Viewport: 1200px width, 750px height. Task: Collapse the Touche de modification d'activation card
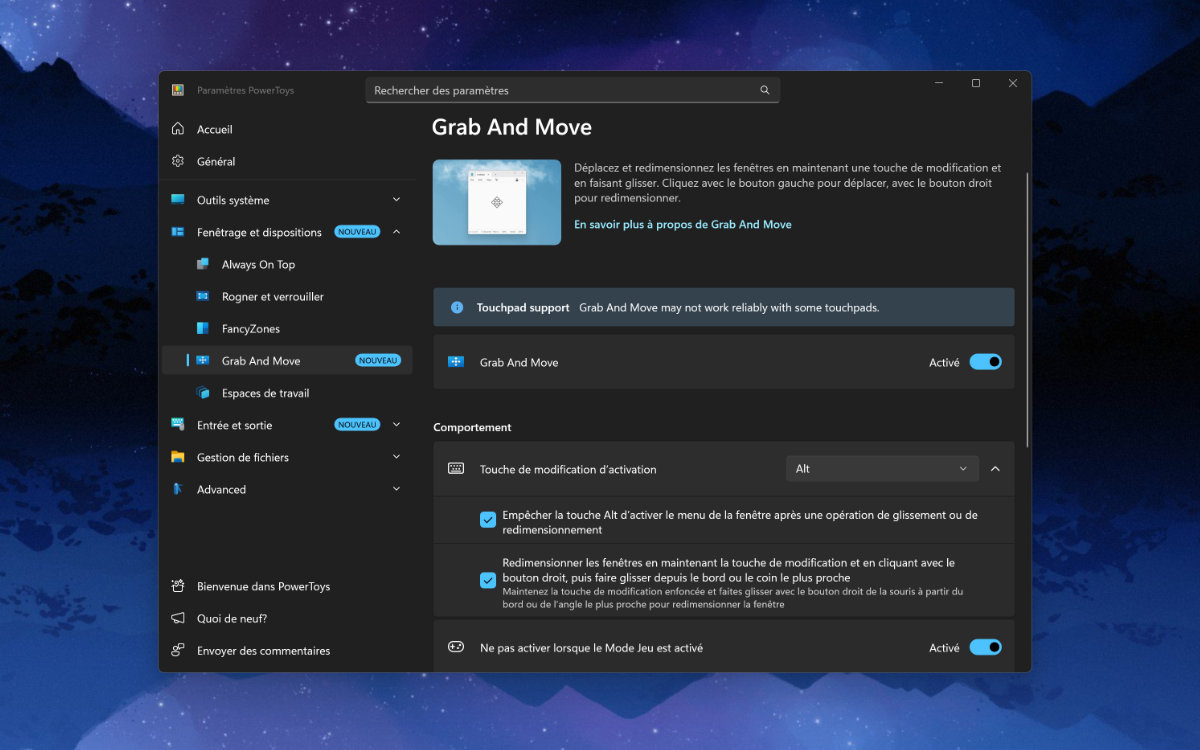(x=995, y=469)
